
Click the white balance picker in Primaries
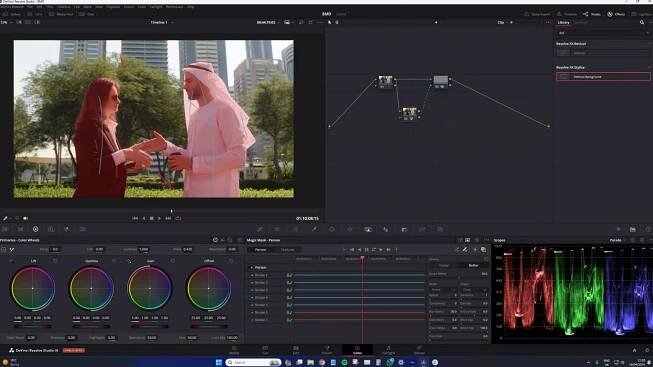[12, 250]
